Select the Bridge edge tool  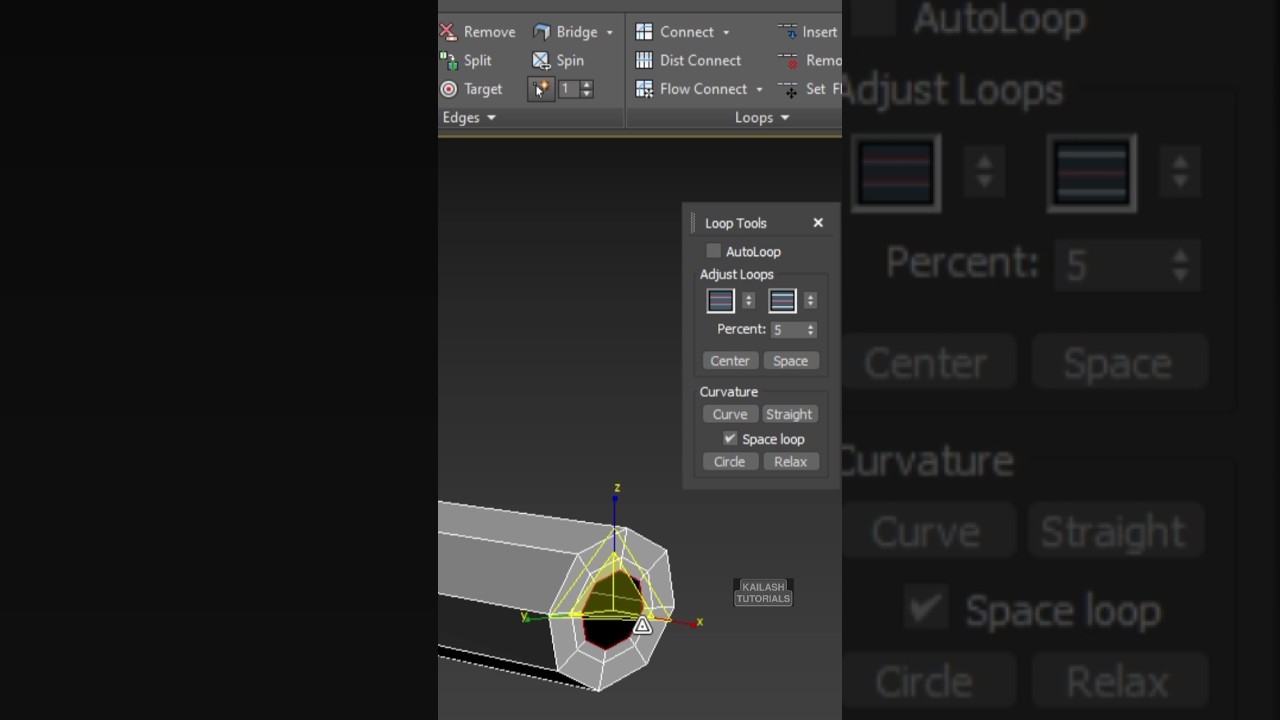[x=565, y=32]
